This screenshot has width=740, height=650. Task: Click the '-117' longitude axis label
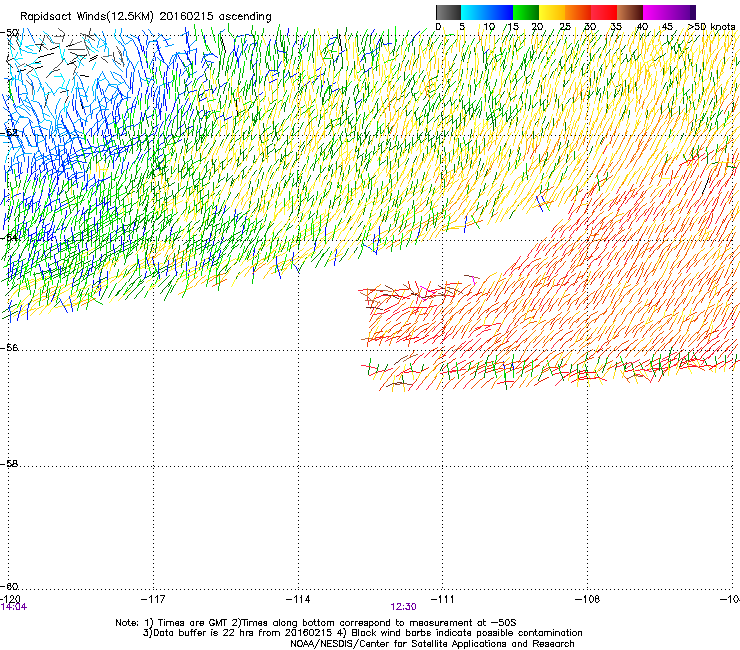pos(153,599)
